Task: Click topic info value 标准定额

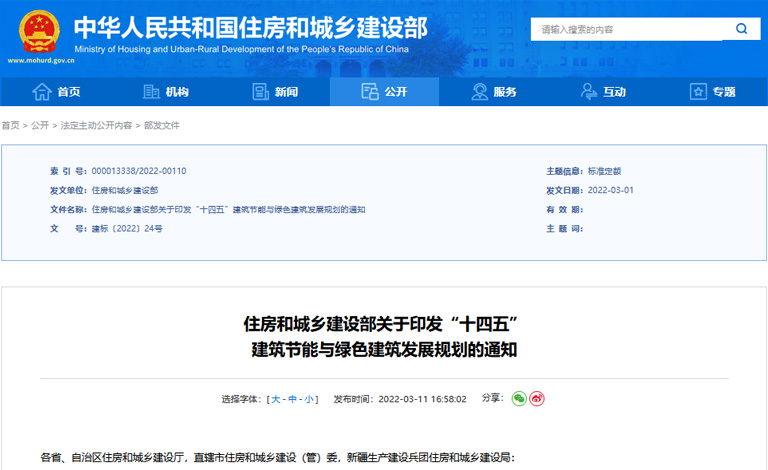Action: (x=604, y=171)
